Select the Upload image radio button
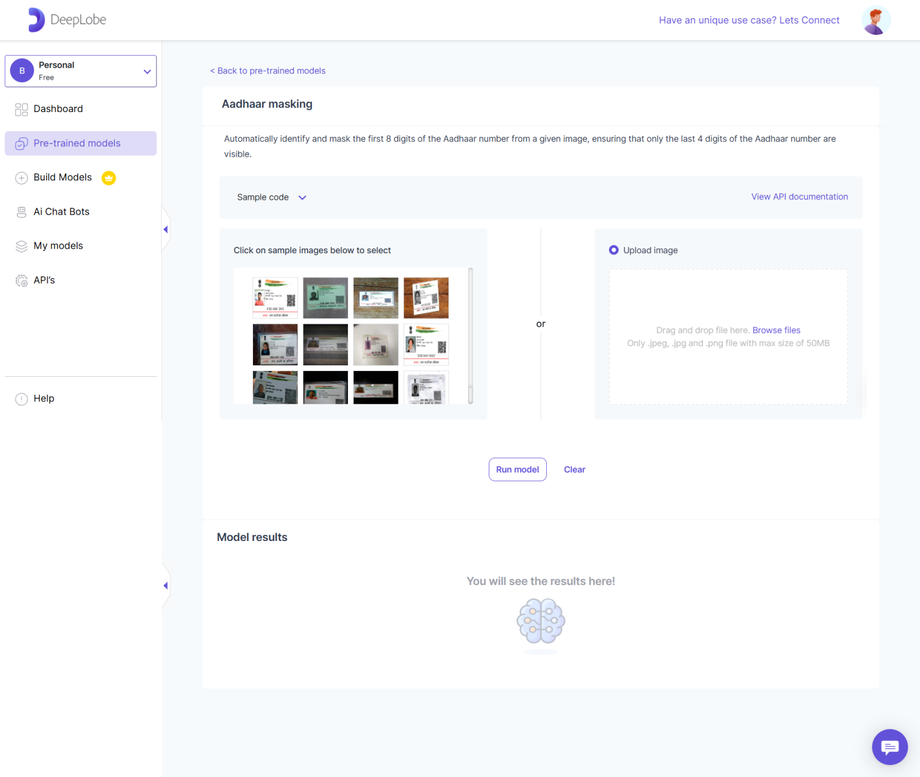This screenshot has width=920, height=777. (614, 250)
